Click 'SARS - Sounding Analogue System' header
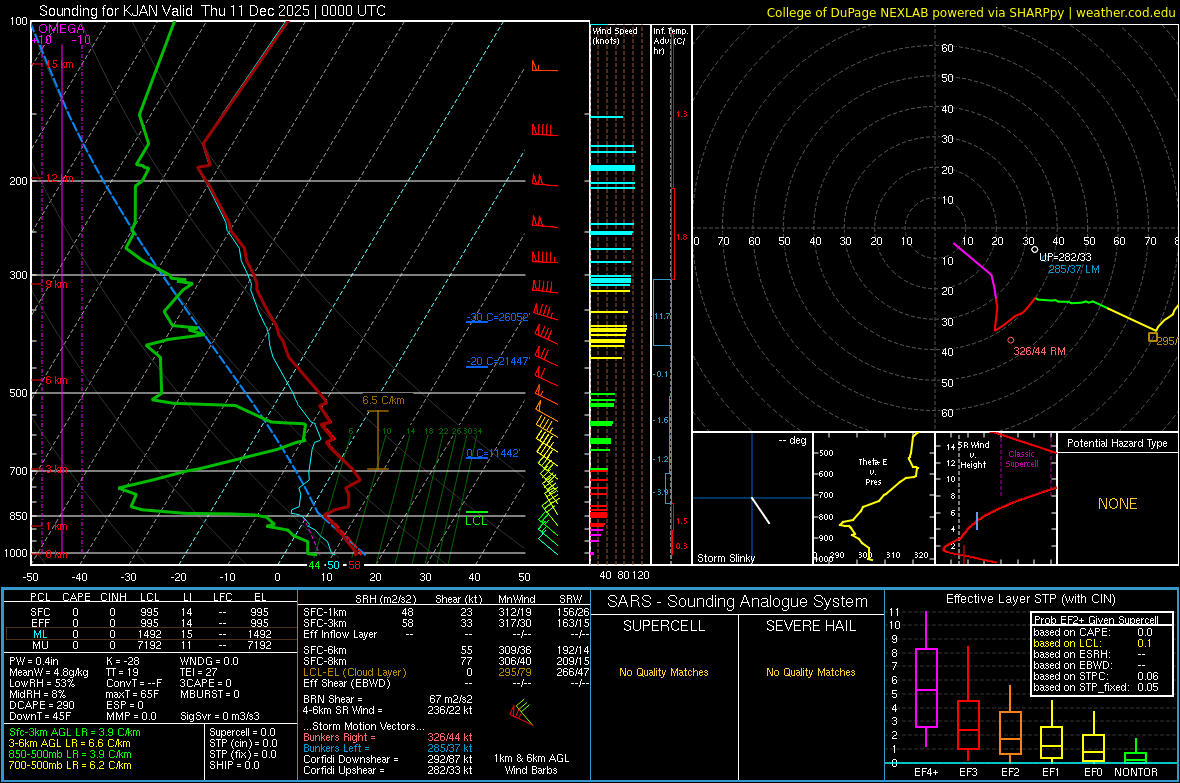This screenshot has width=1180, height=783. pyautogui.click(x=737, y=602)
